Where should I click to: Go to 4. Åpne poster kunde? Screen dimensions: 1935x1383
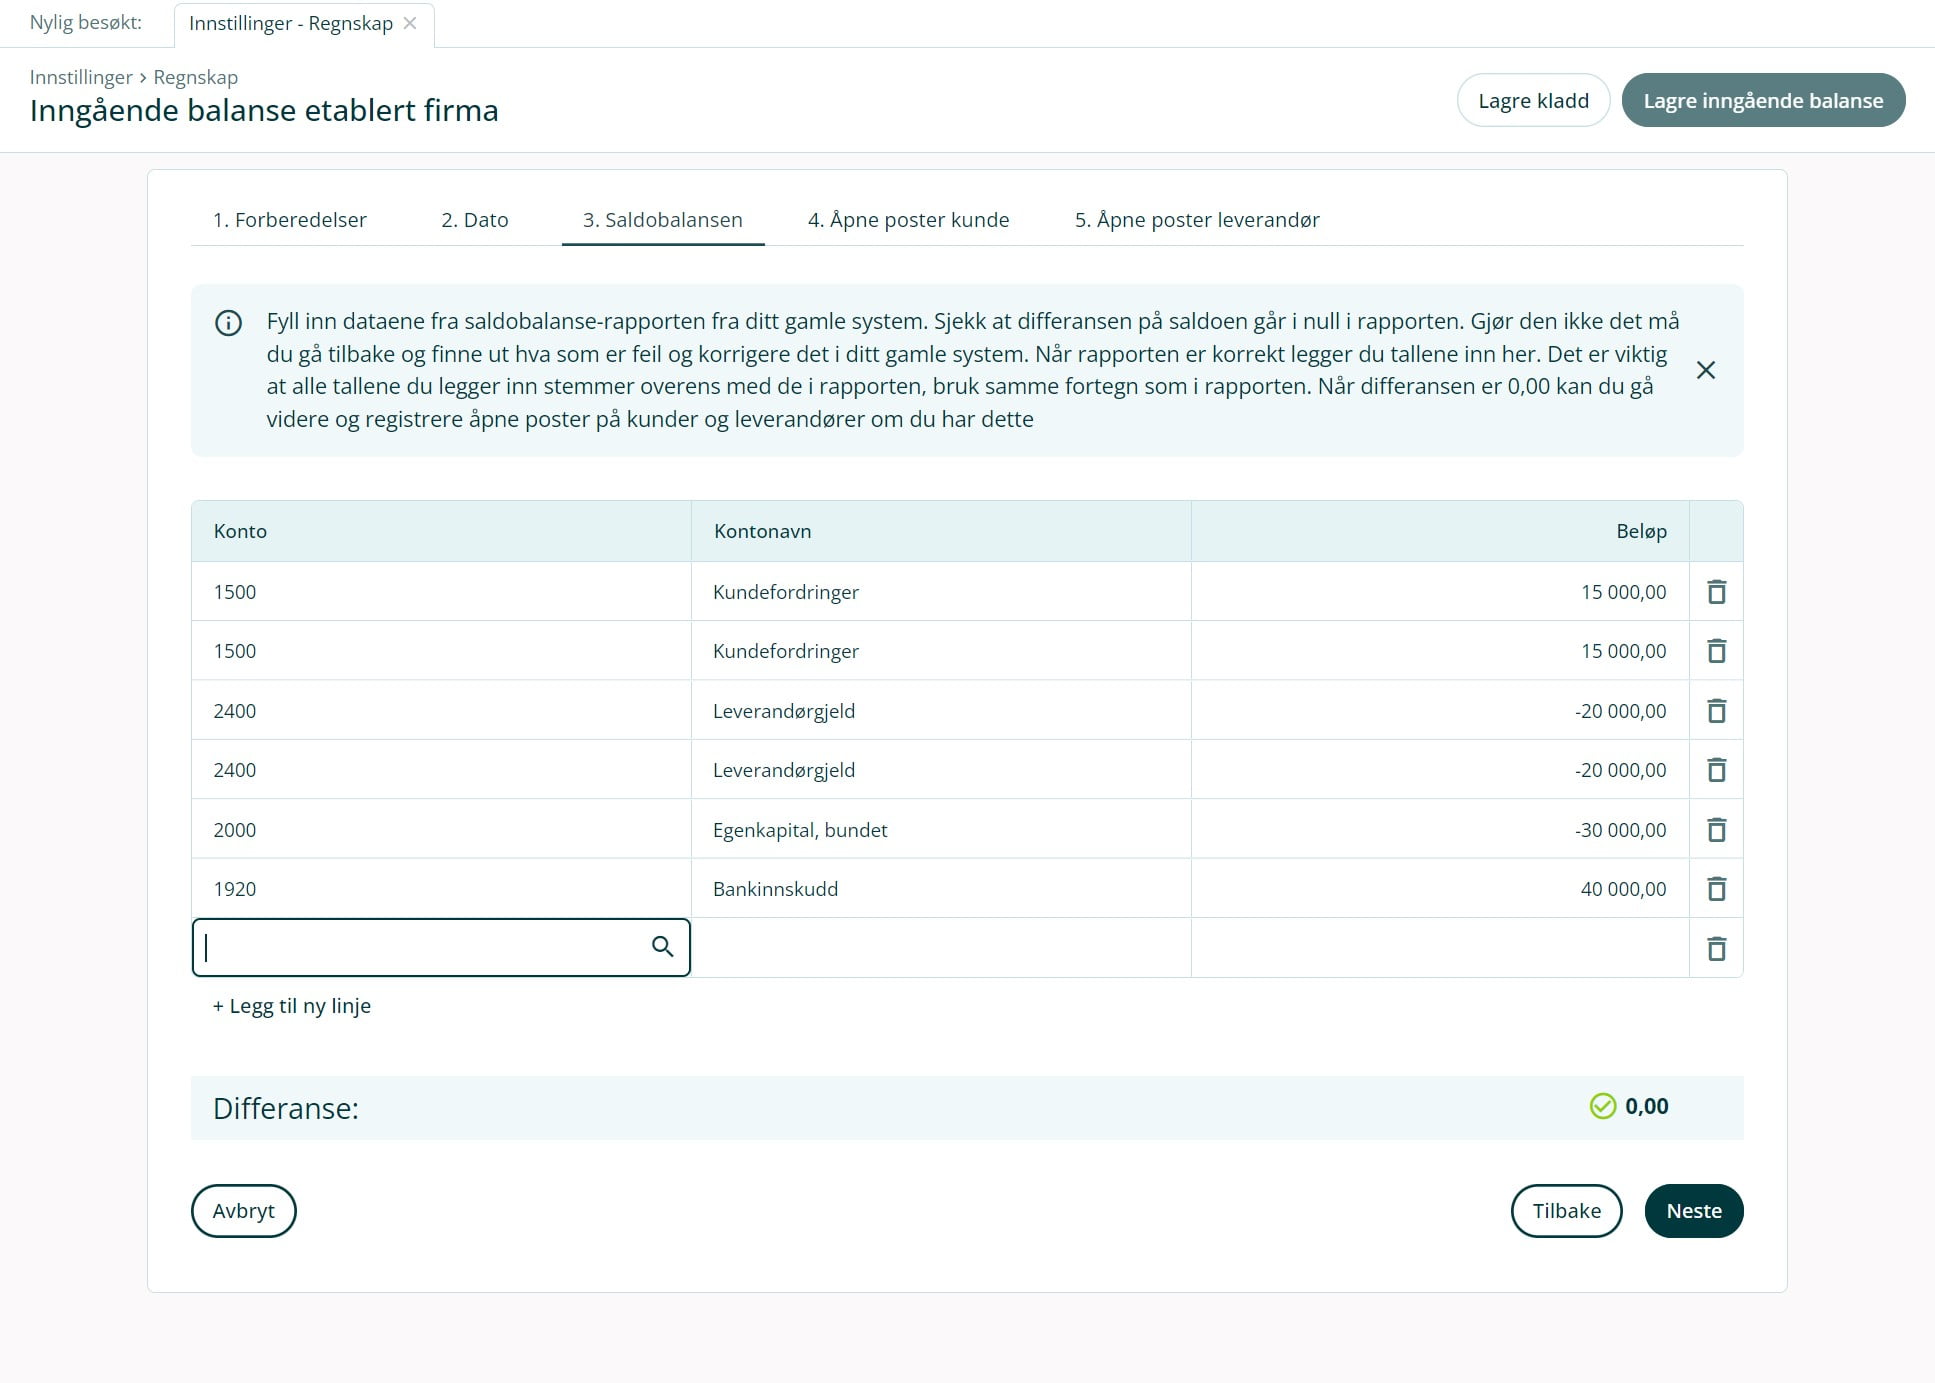coord(908,220)
